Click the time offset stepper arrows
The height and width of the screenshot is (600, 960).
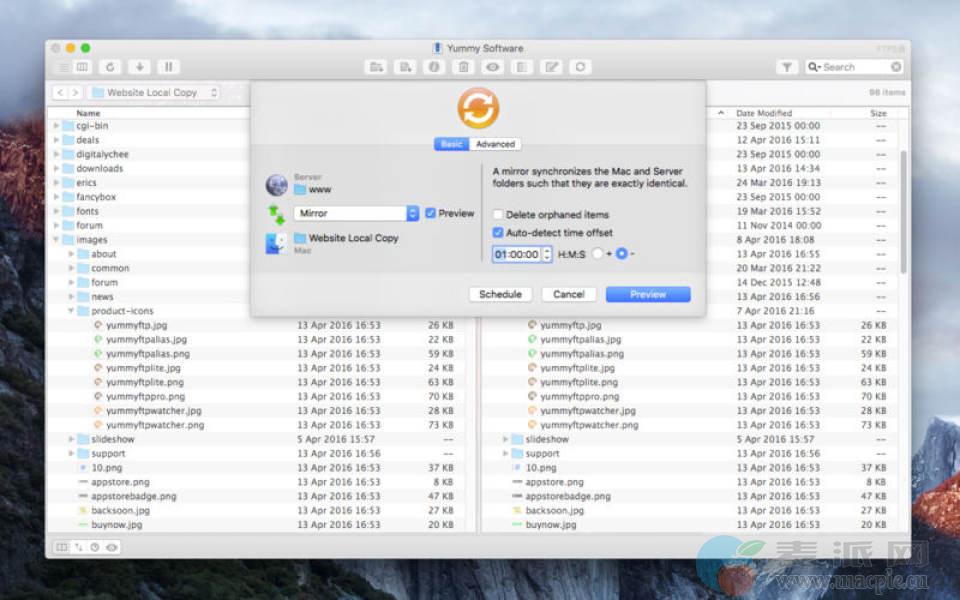pos(547,254)
